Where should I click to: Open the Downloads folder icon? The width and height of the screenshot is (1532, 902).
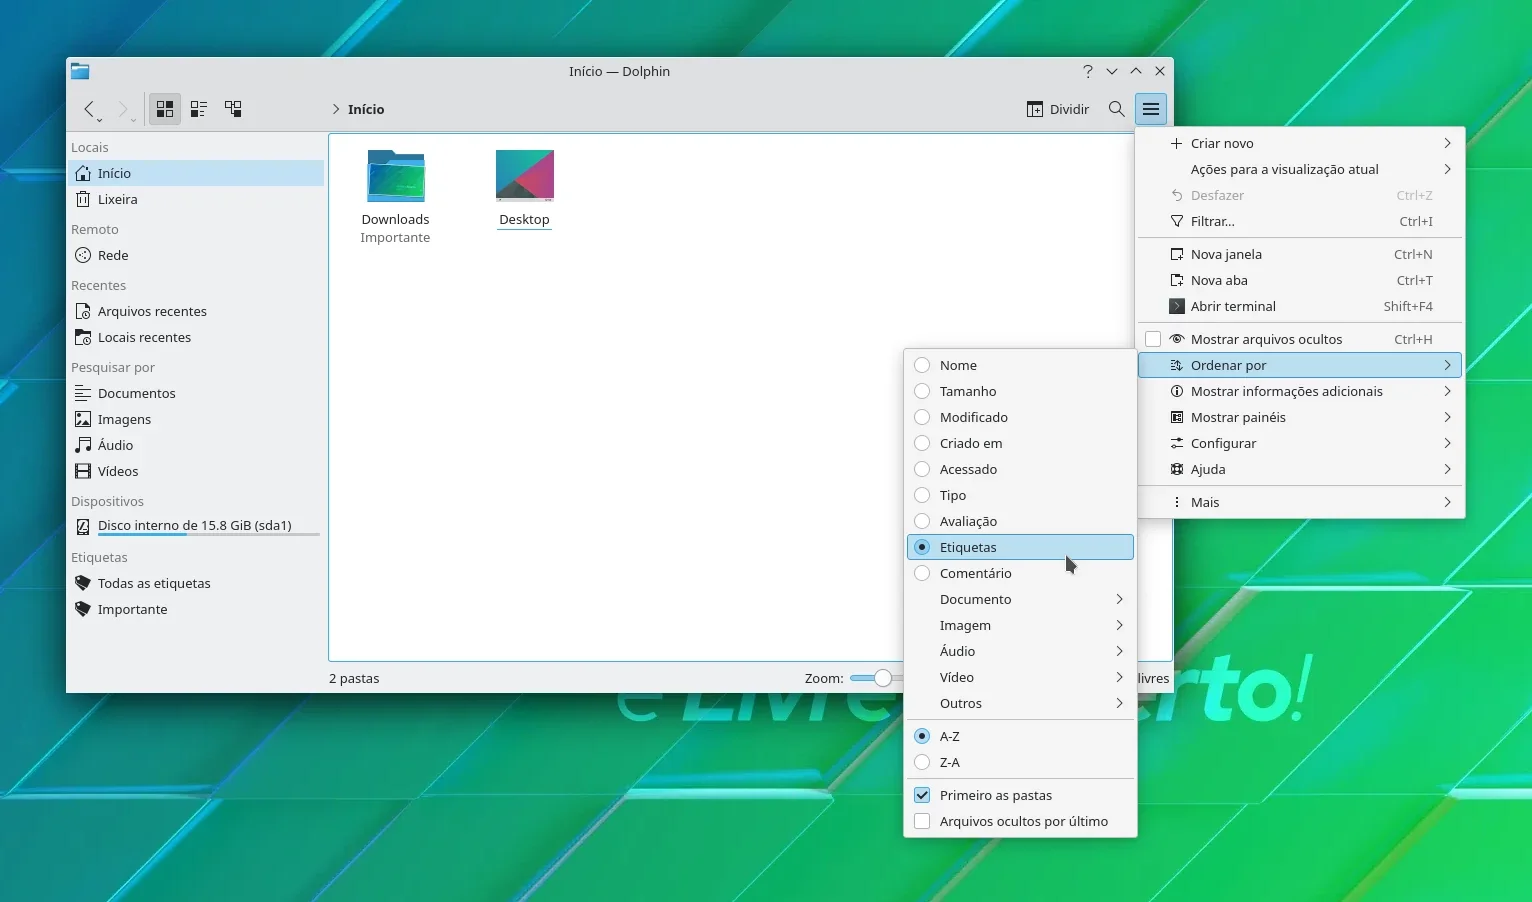[x=396, y=176]
